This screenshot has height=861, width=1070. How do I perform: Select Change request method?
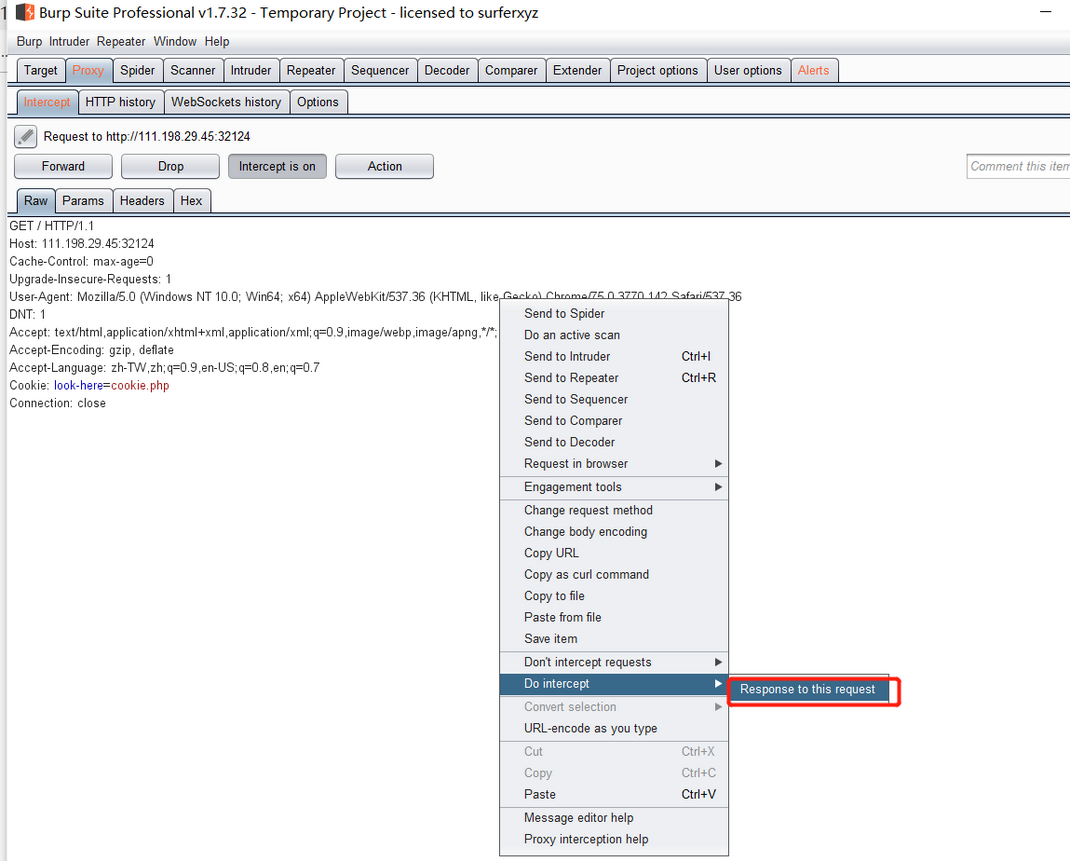(x=613, y=510)
